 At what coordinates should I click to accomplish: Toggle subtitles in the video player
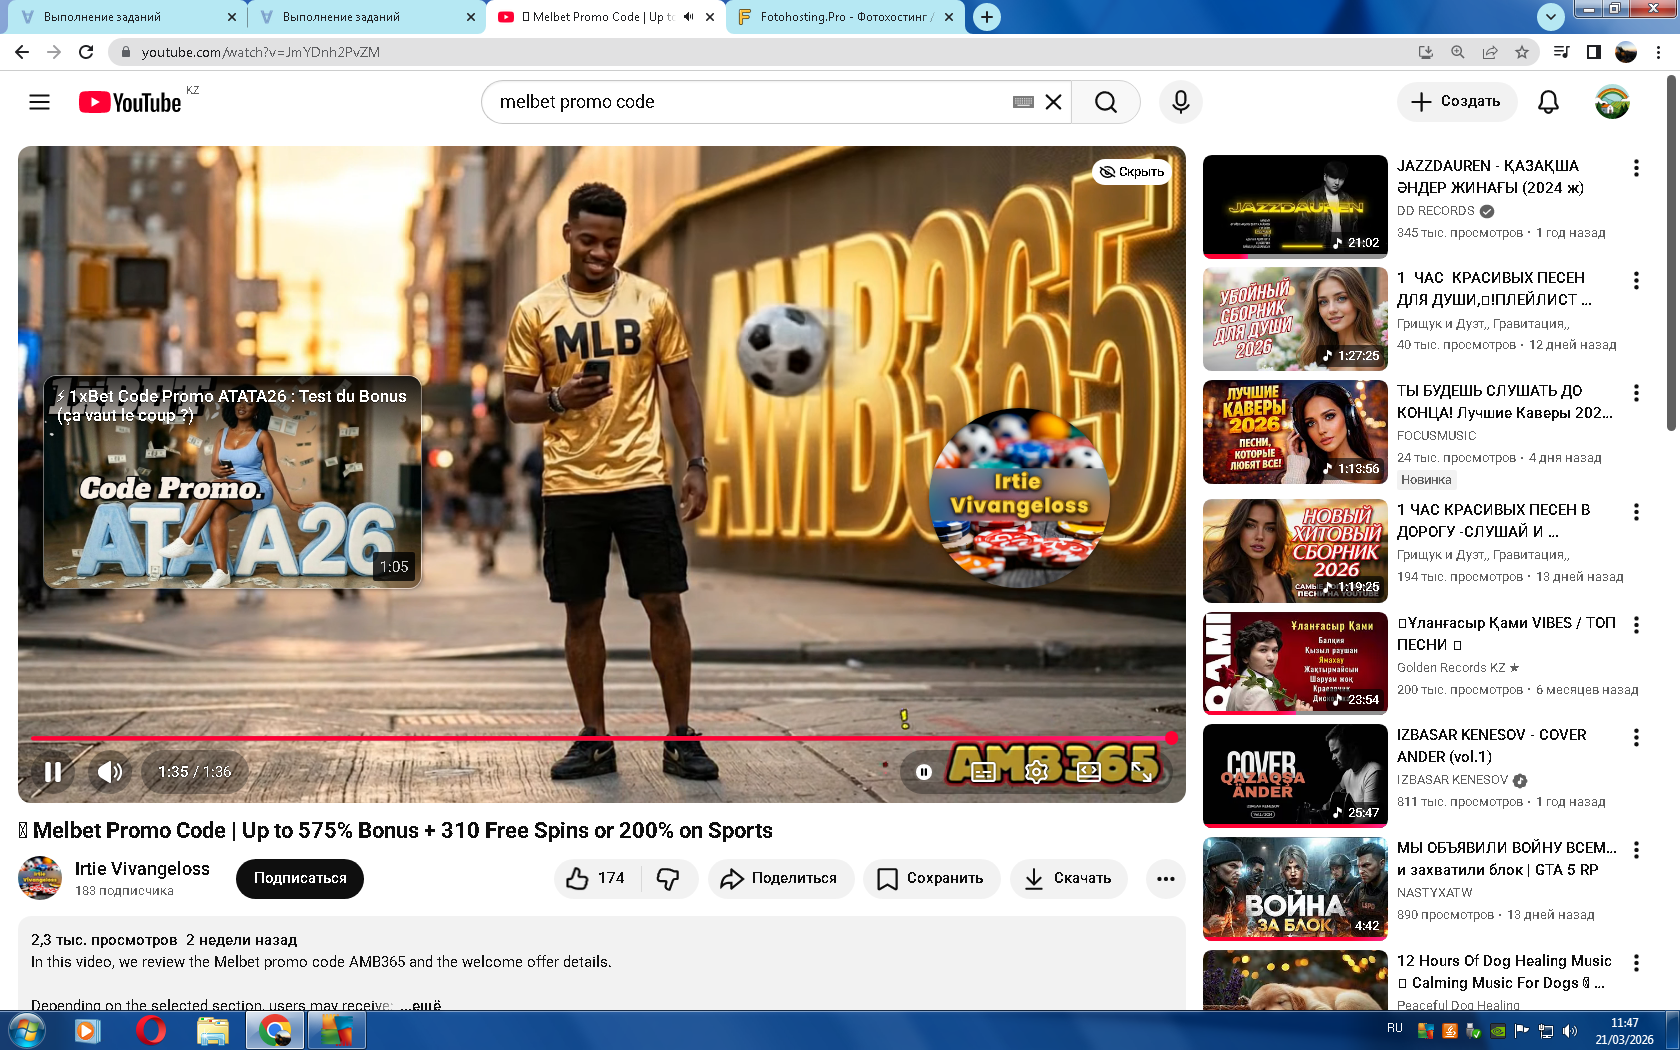(x=983, y=771)
